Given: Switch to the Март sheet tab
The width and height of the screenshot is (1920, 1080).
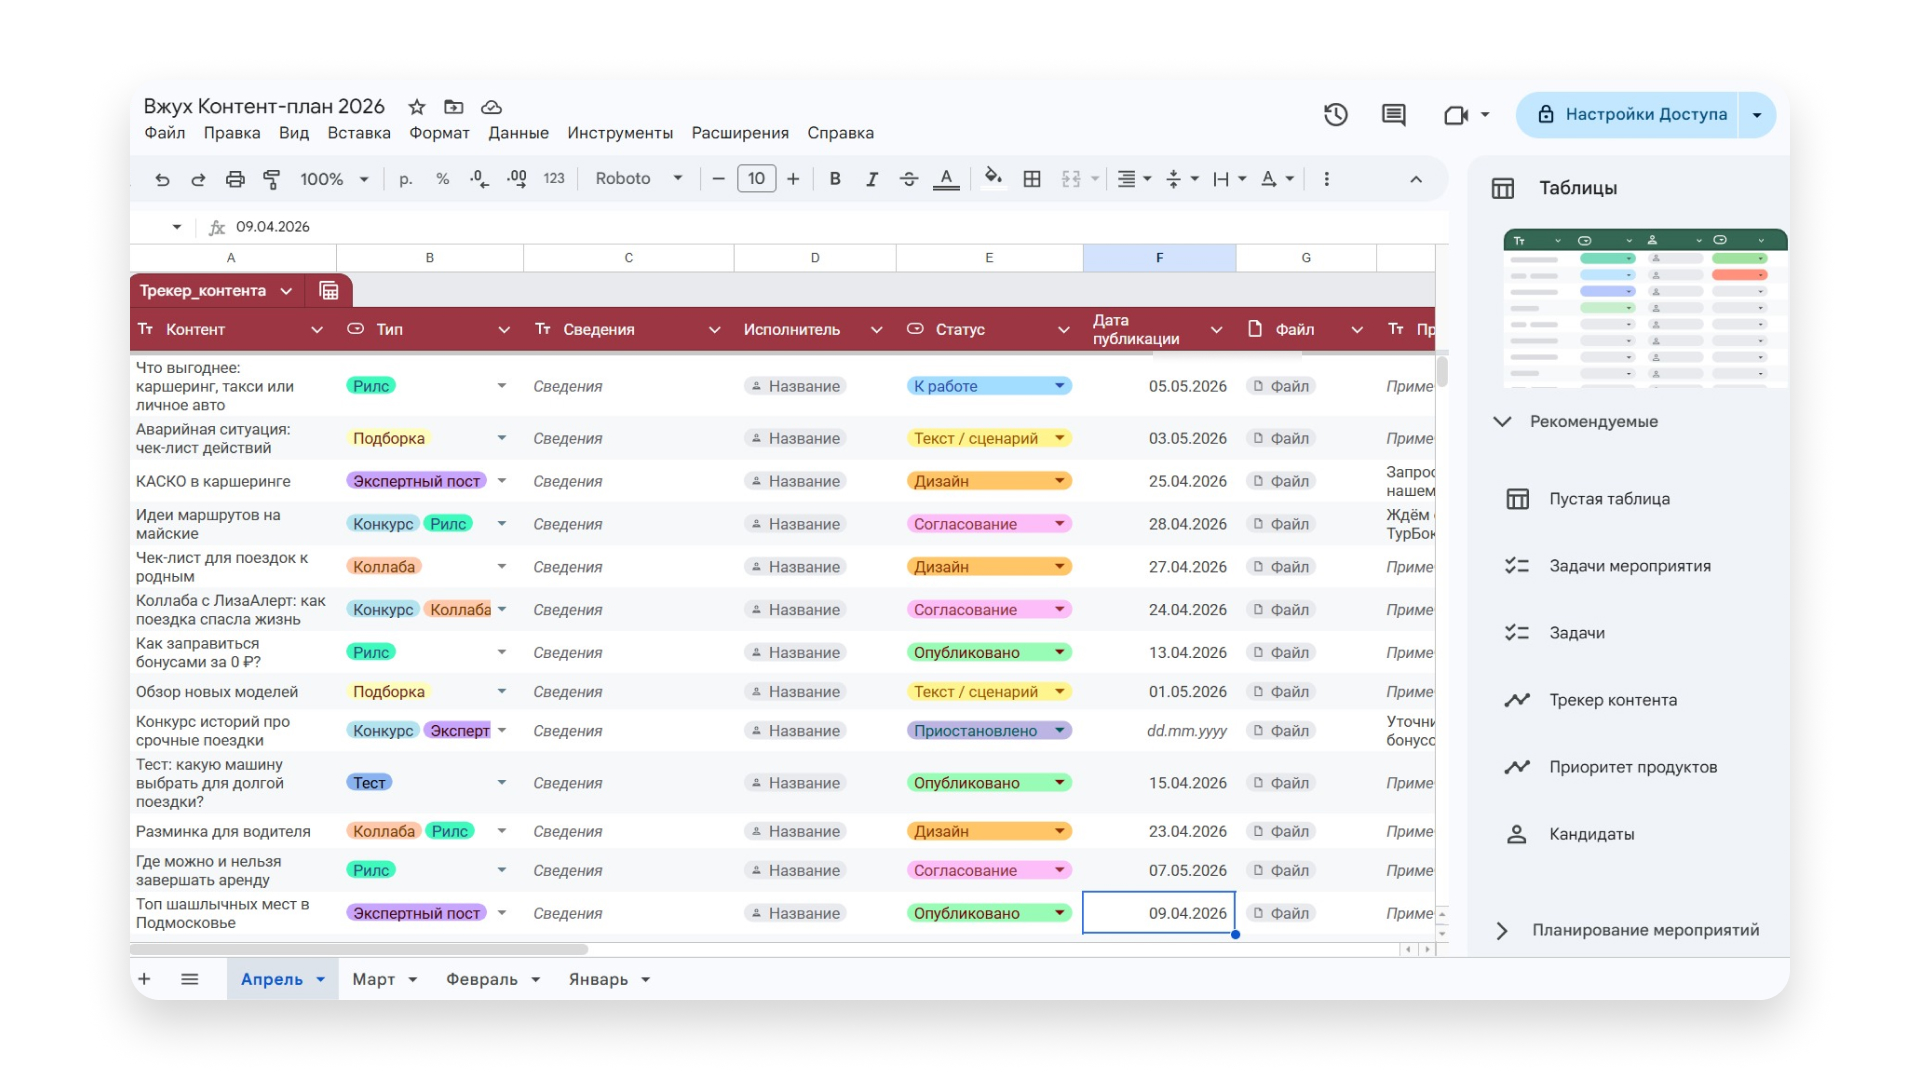Looking at the screenshot, I should point(373,979).
